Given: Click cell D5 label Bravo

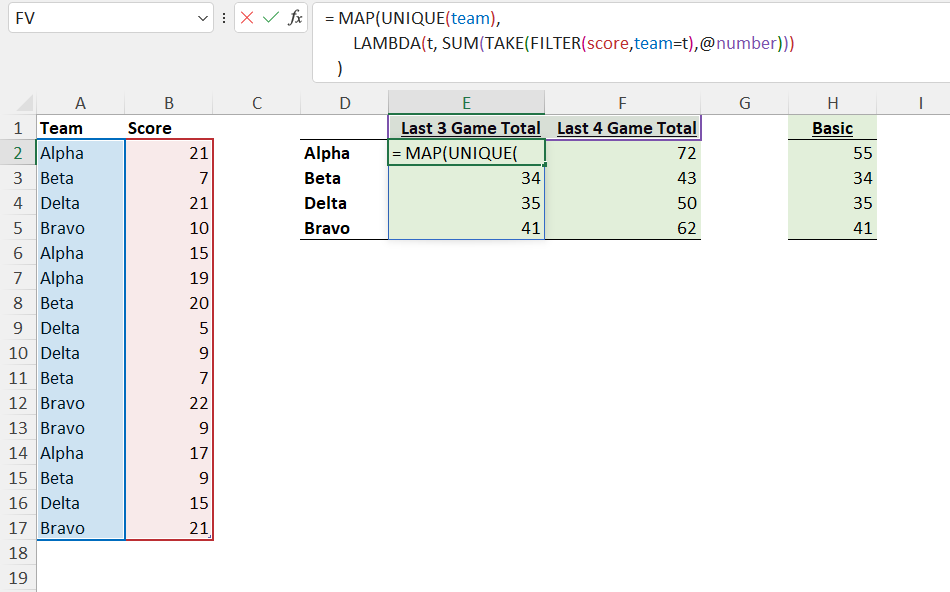Looking at the screenshot, I should [x=345, y=228].
